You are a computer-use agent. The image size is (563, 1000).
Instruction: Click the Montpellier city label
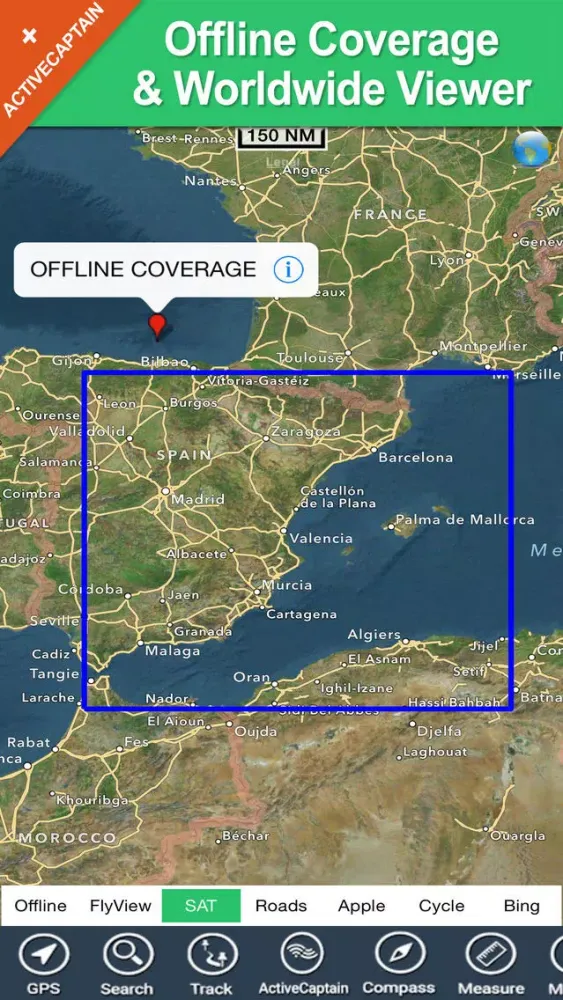tap(485, 346)
